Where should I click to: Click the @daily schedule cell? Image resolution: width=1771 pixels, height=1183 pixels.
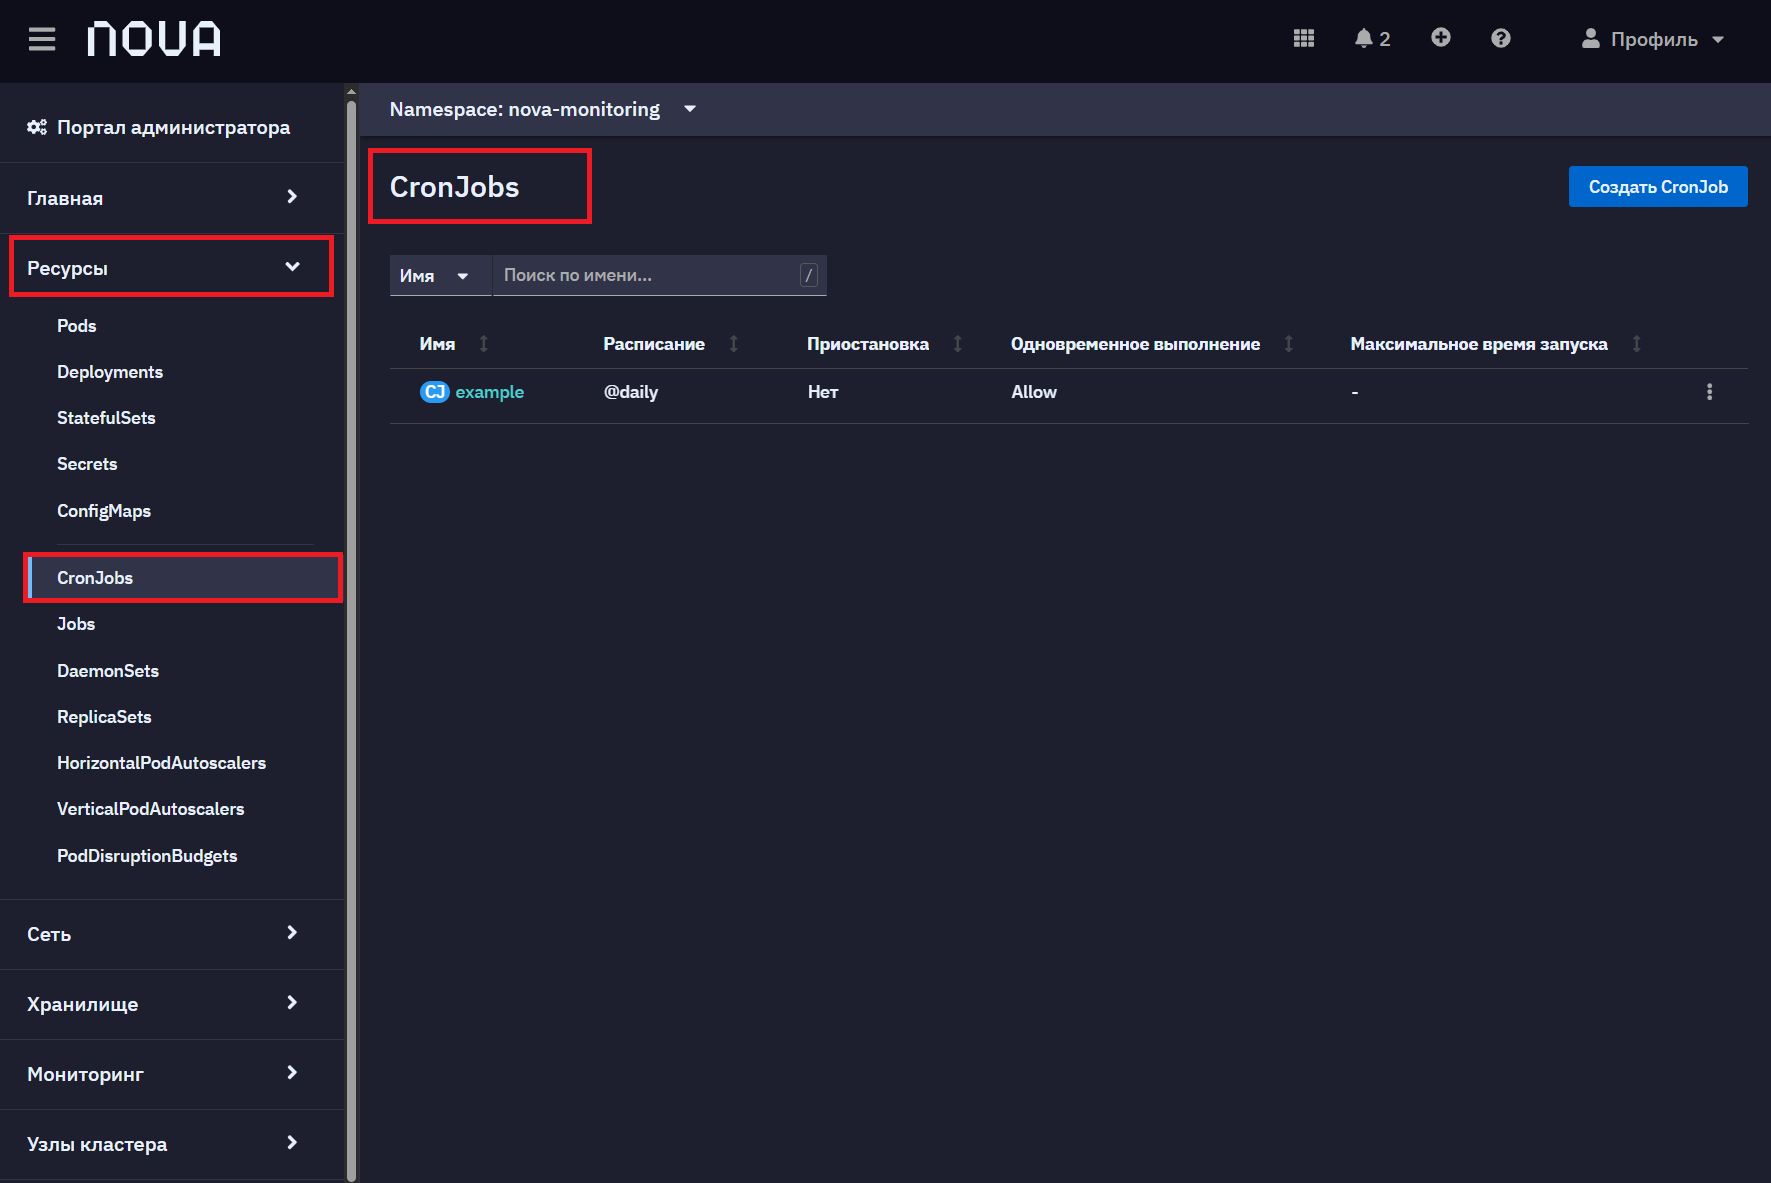tap(630, 392)
